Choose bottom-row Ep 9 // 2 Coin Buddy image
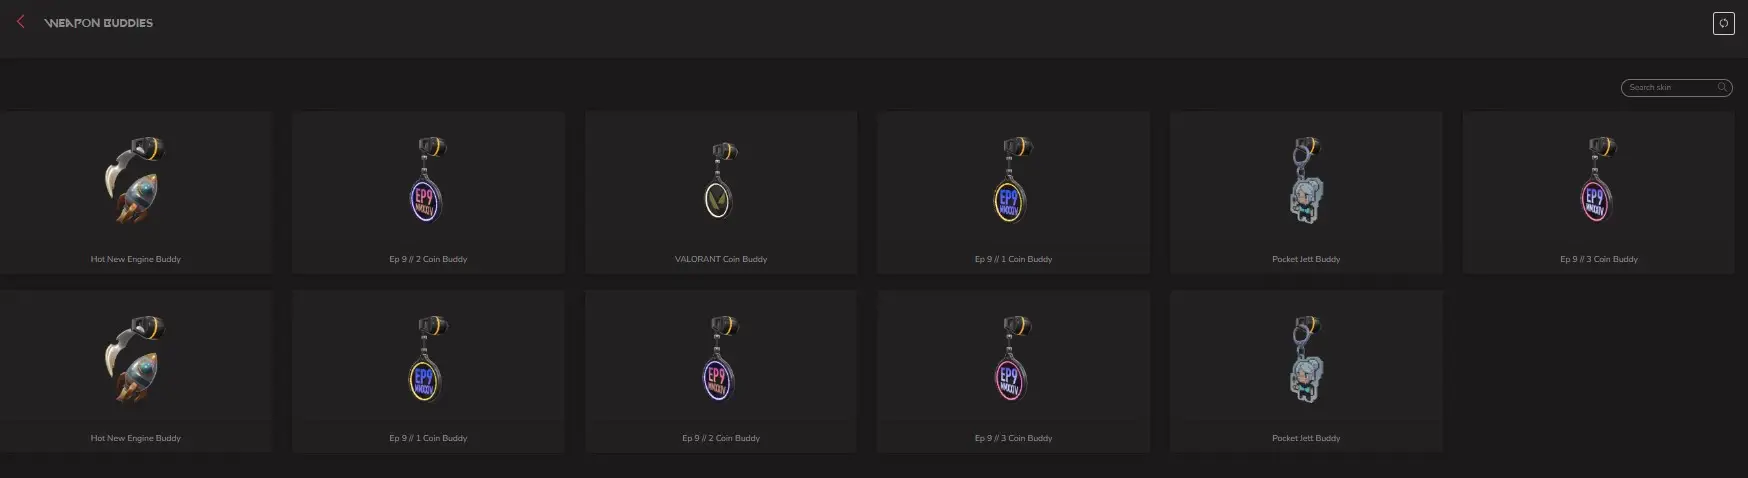The height and width of the screenshot is (478, 1748). [721, 360]
